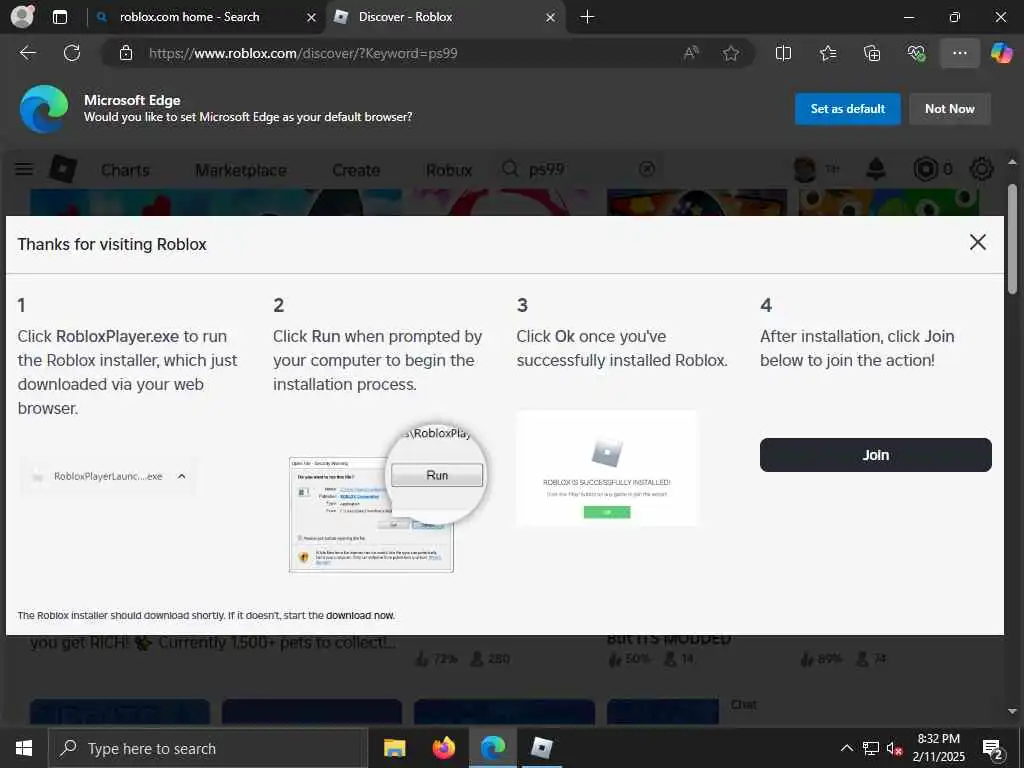Open the Windows notification center
The image size is (1024, 768).
tap(993, 748)
